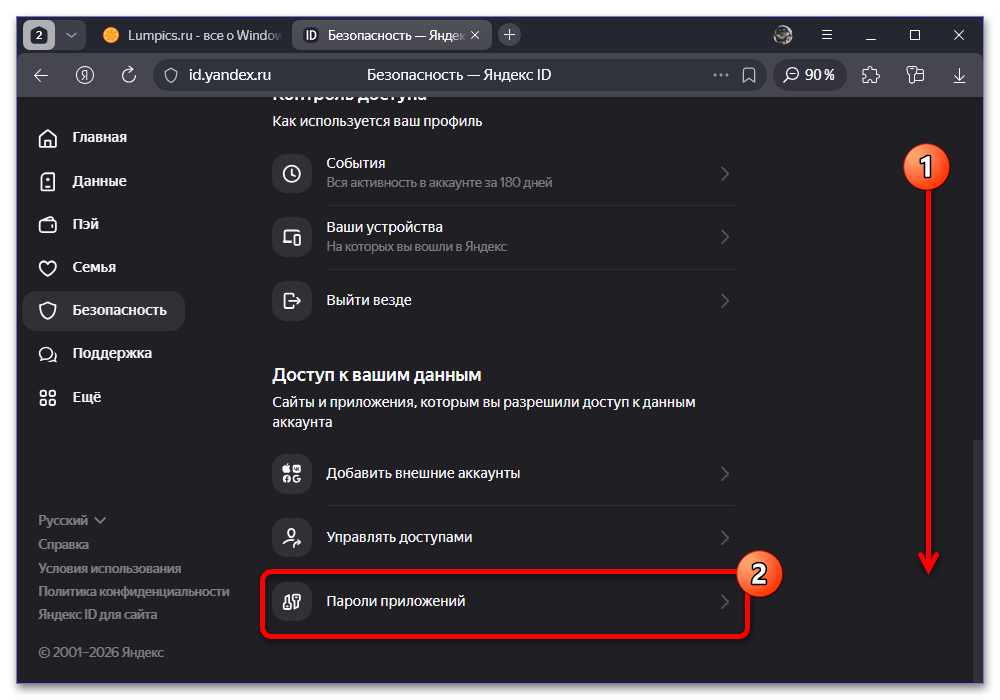Click the Как используется ваш профиль text

(x=377, y=121)
